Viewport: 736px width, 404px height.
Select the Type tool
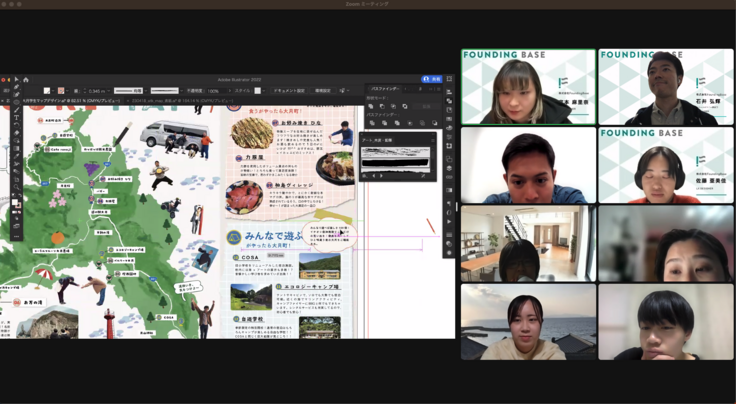[17, 118]
